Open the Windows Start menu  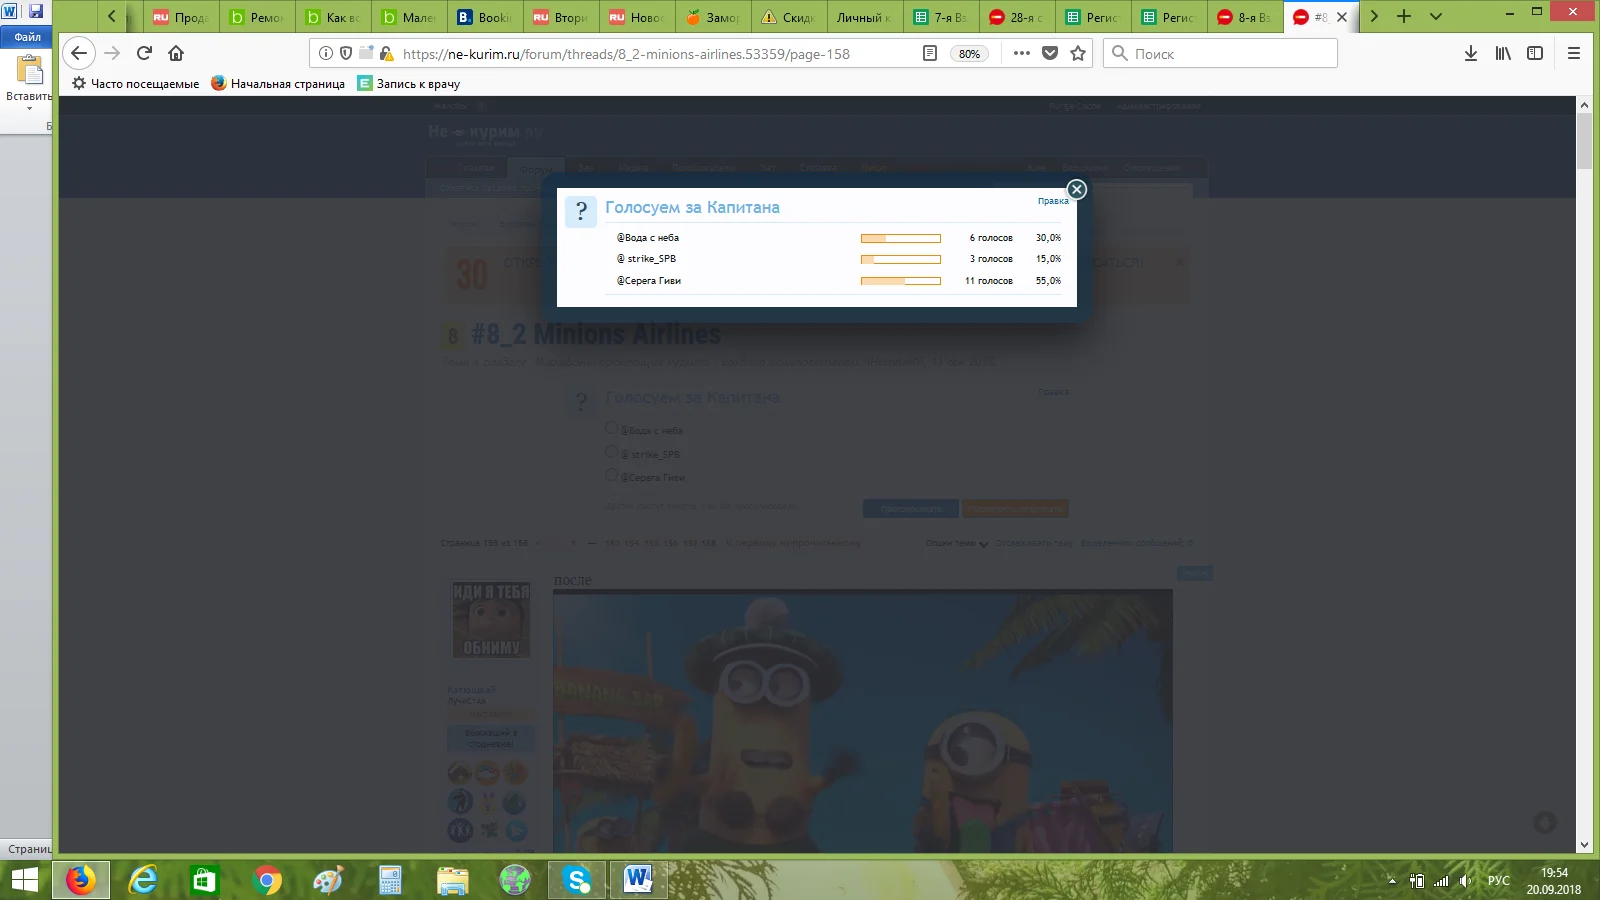(24, 880)
